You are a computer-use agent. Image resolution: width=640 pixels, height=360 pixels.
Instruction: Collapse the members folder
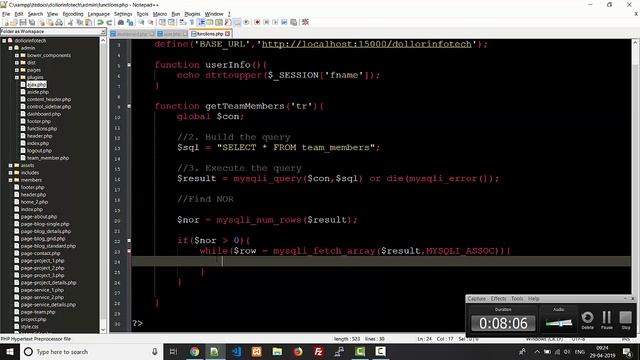click(x=11, y=180)
